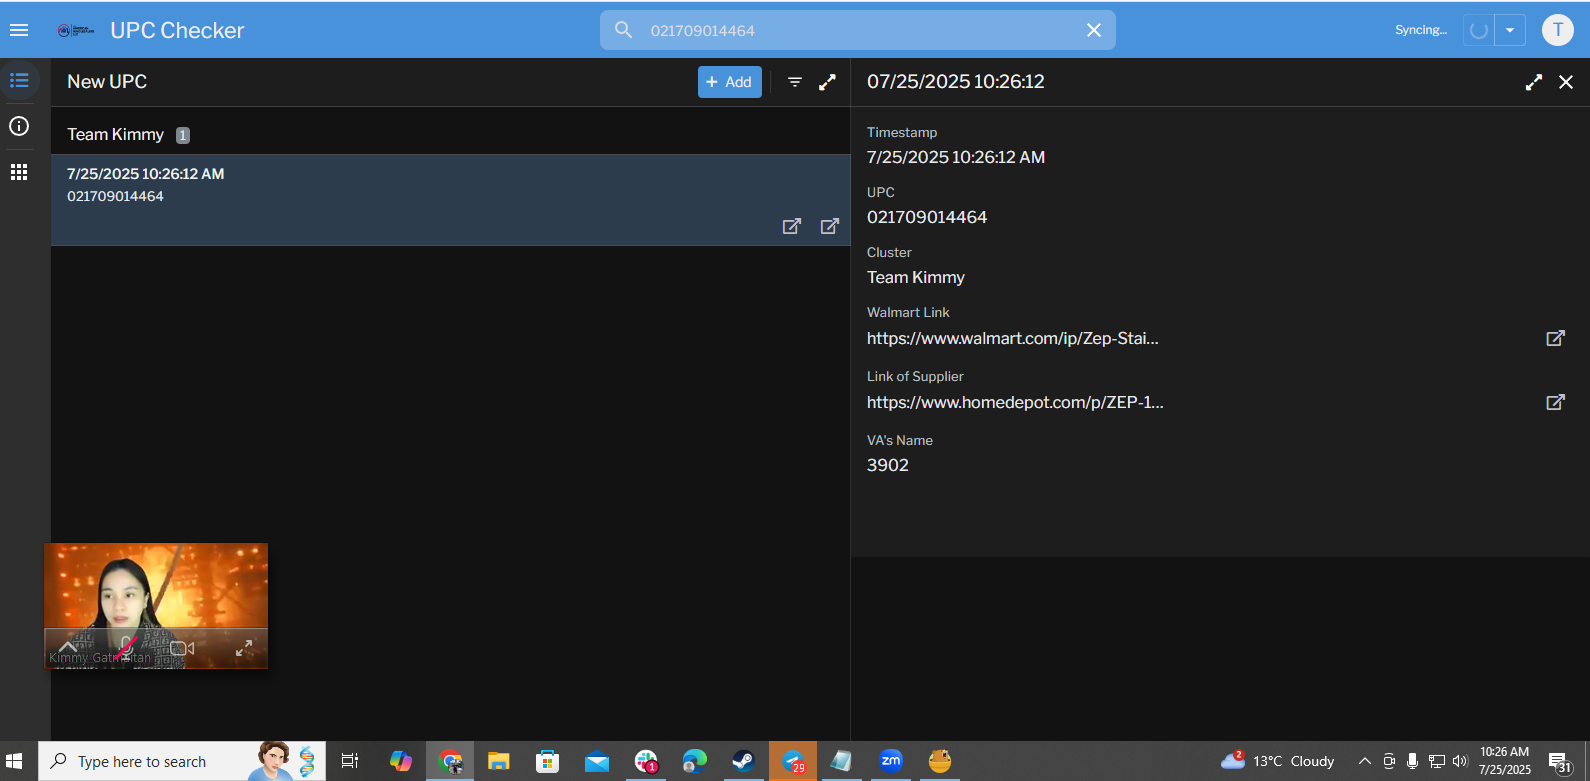Clear the search field text

[x=1094, y=30]
